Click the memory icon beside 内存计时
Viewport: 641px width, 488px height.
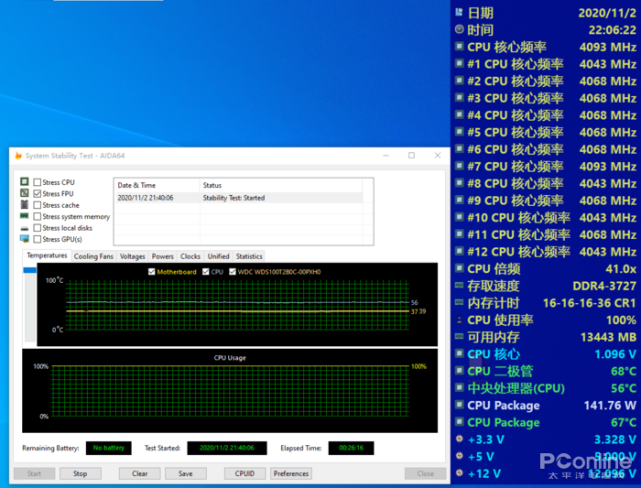coord(459,302)
